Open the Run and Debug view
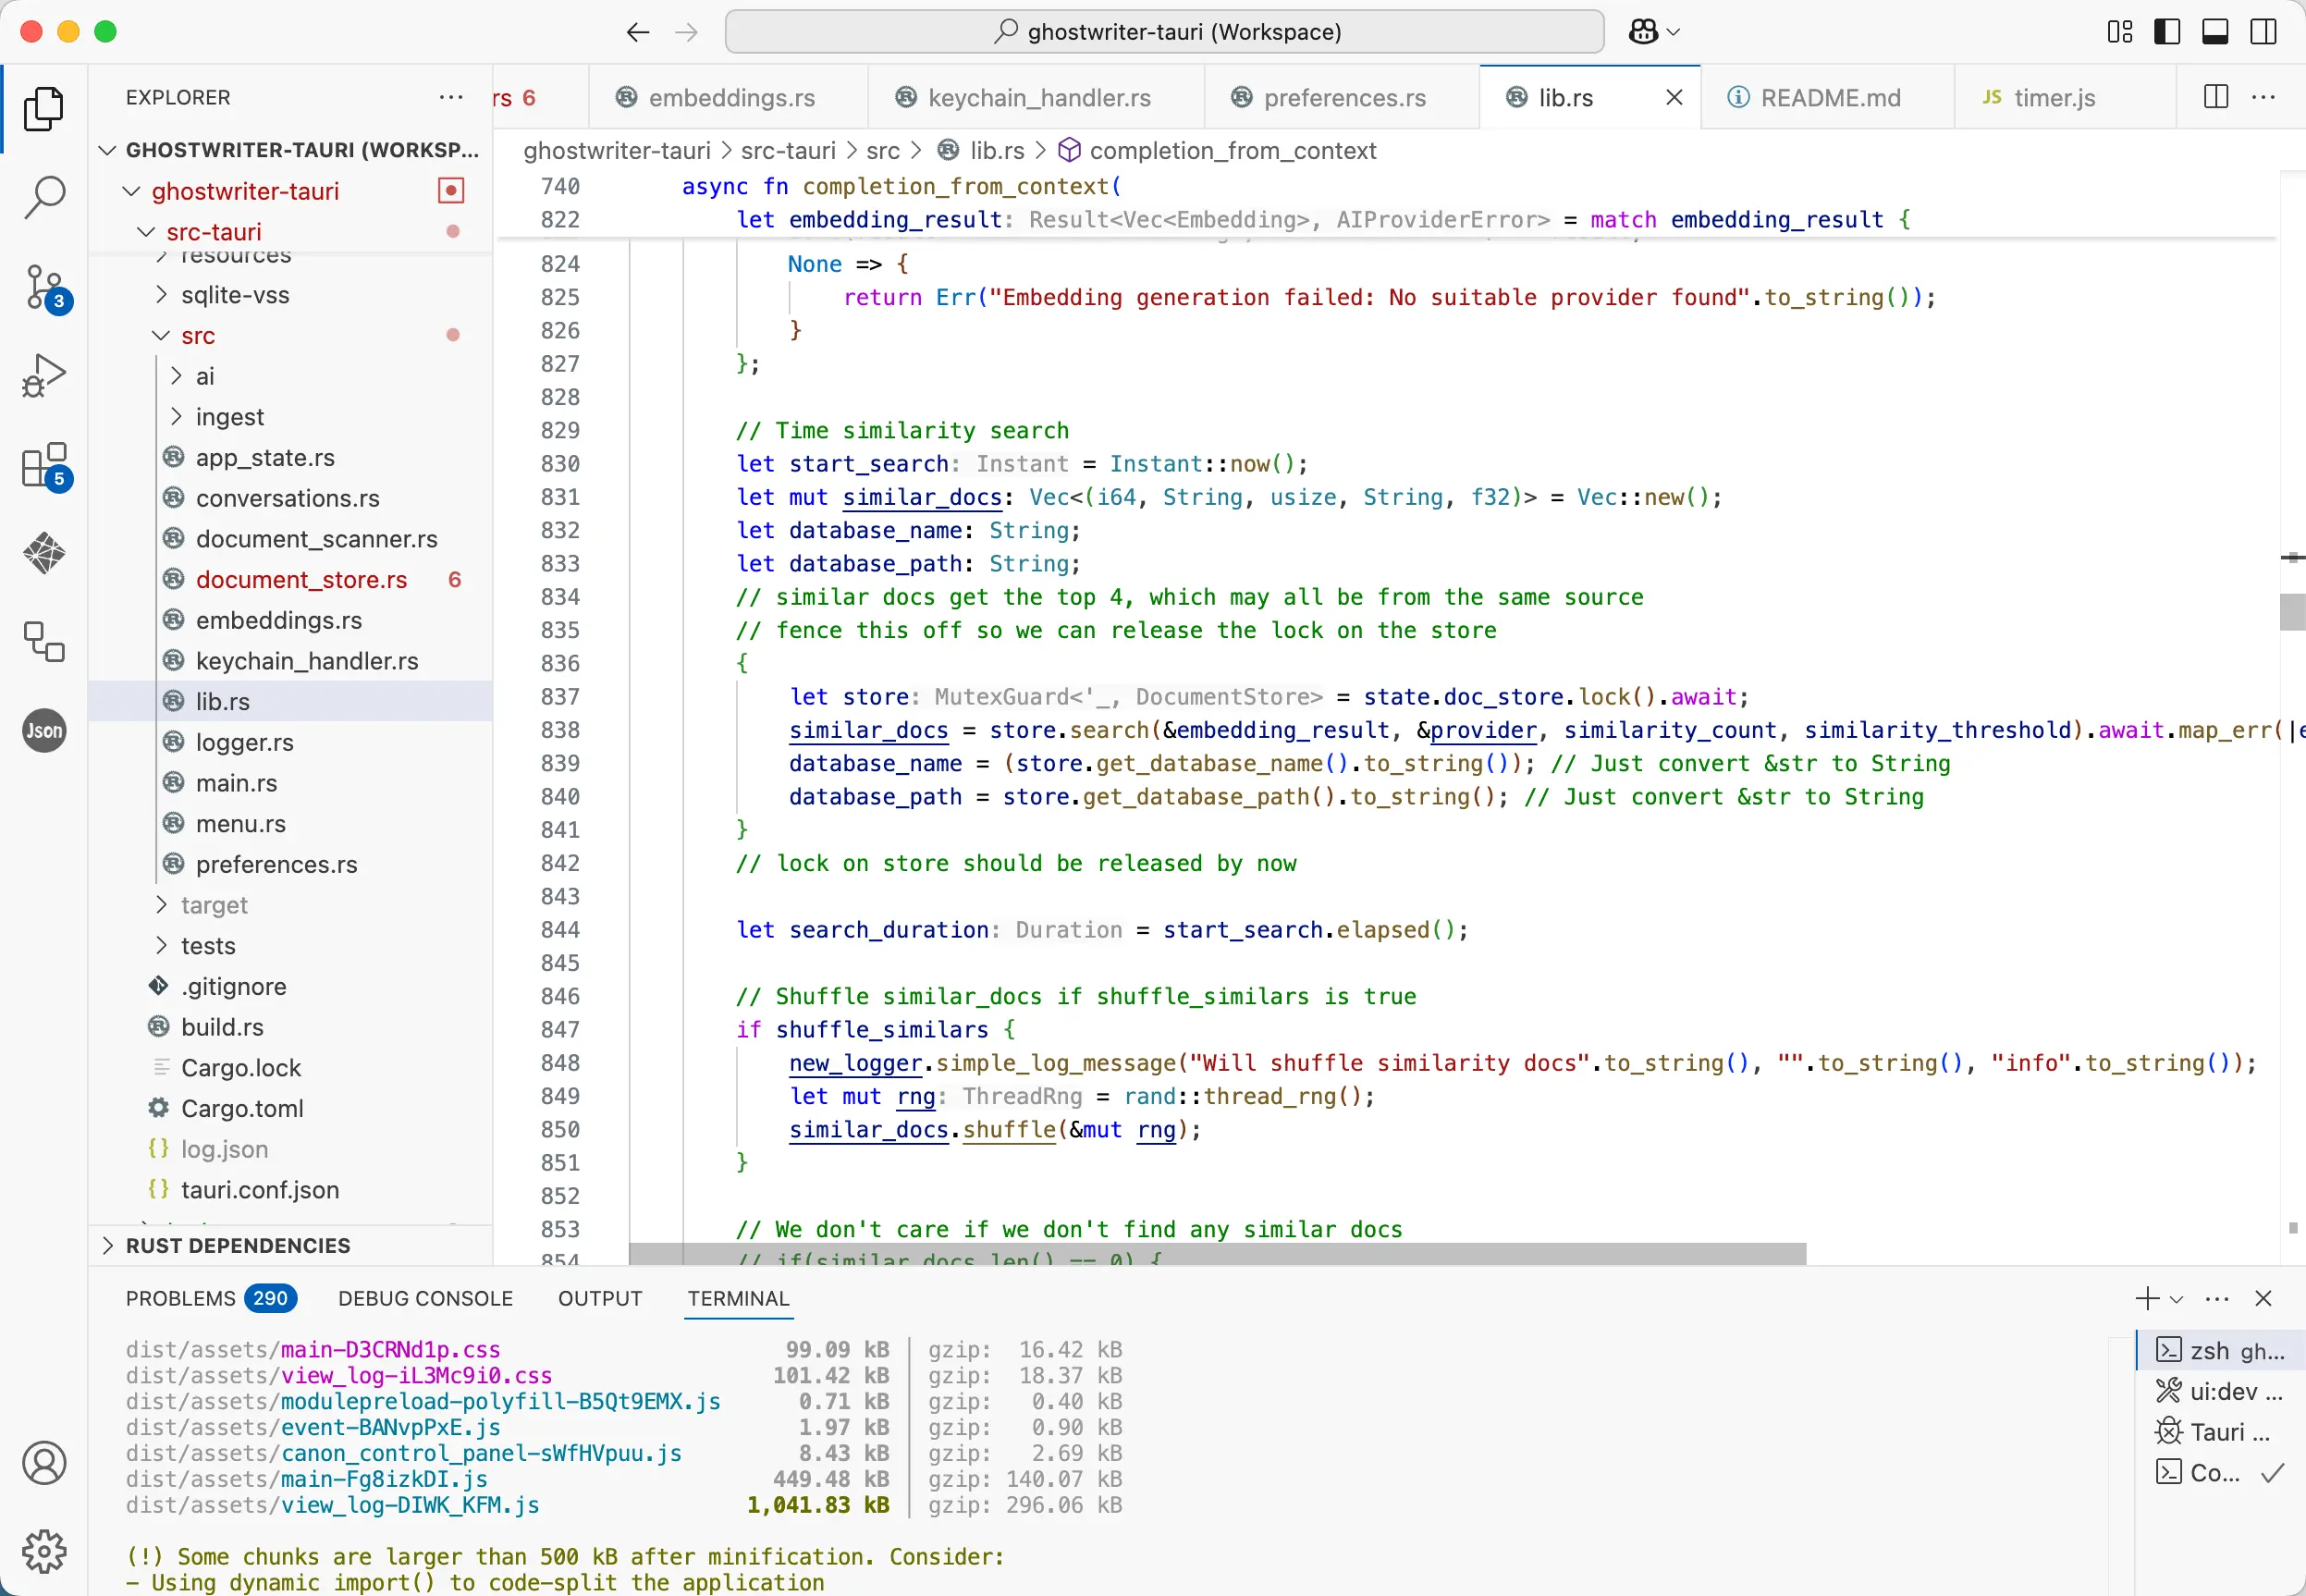 point(44,376)
